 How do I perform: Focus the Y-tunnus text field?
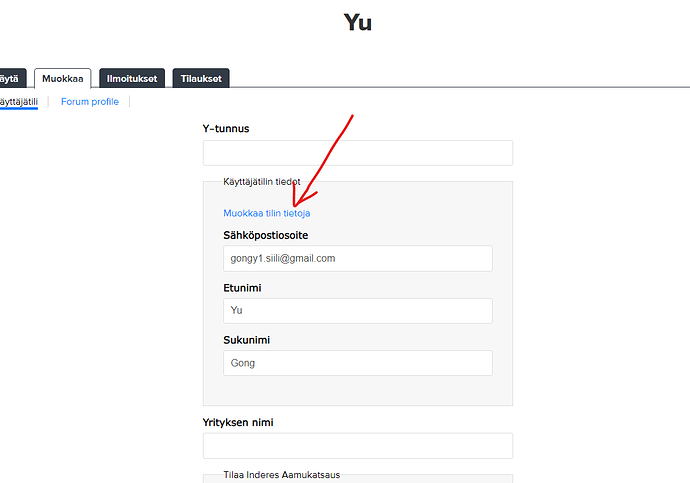click(357, 153)
